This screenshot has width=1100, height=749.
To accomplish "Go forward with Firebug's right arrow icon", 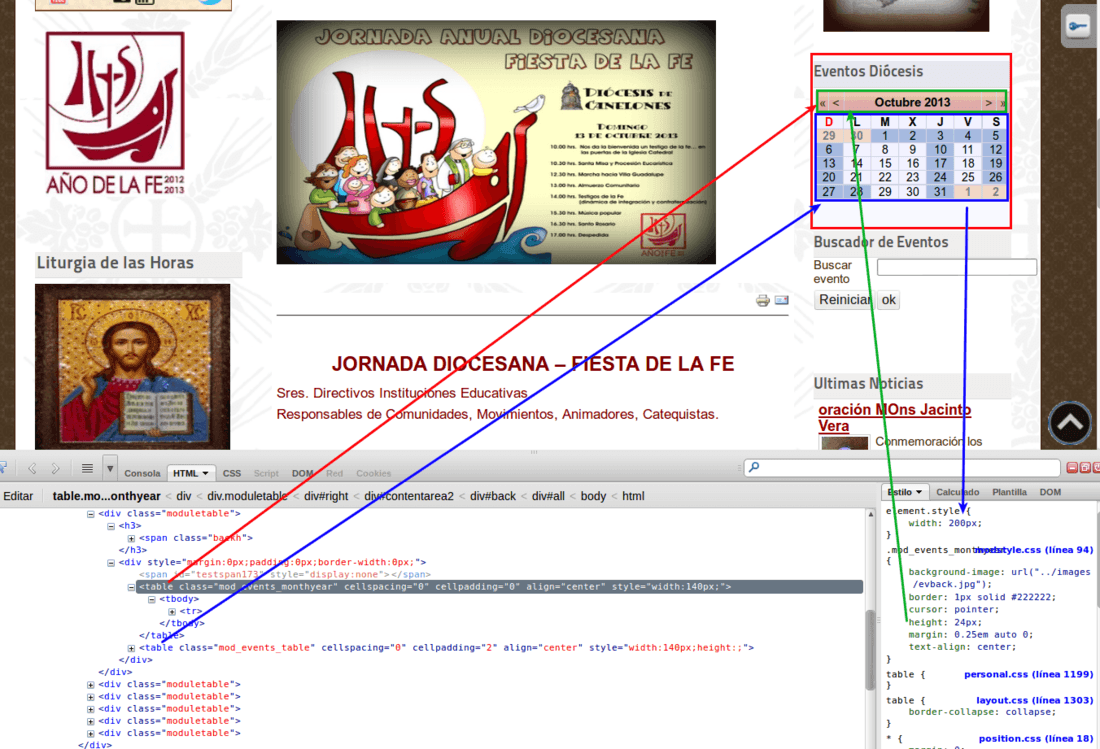I will [x=56, y=468].
